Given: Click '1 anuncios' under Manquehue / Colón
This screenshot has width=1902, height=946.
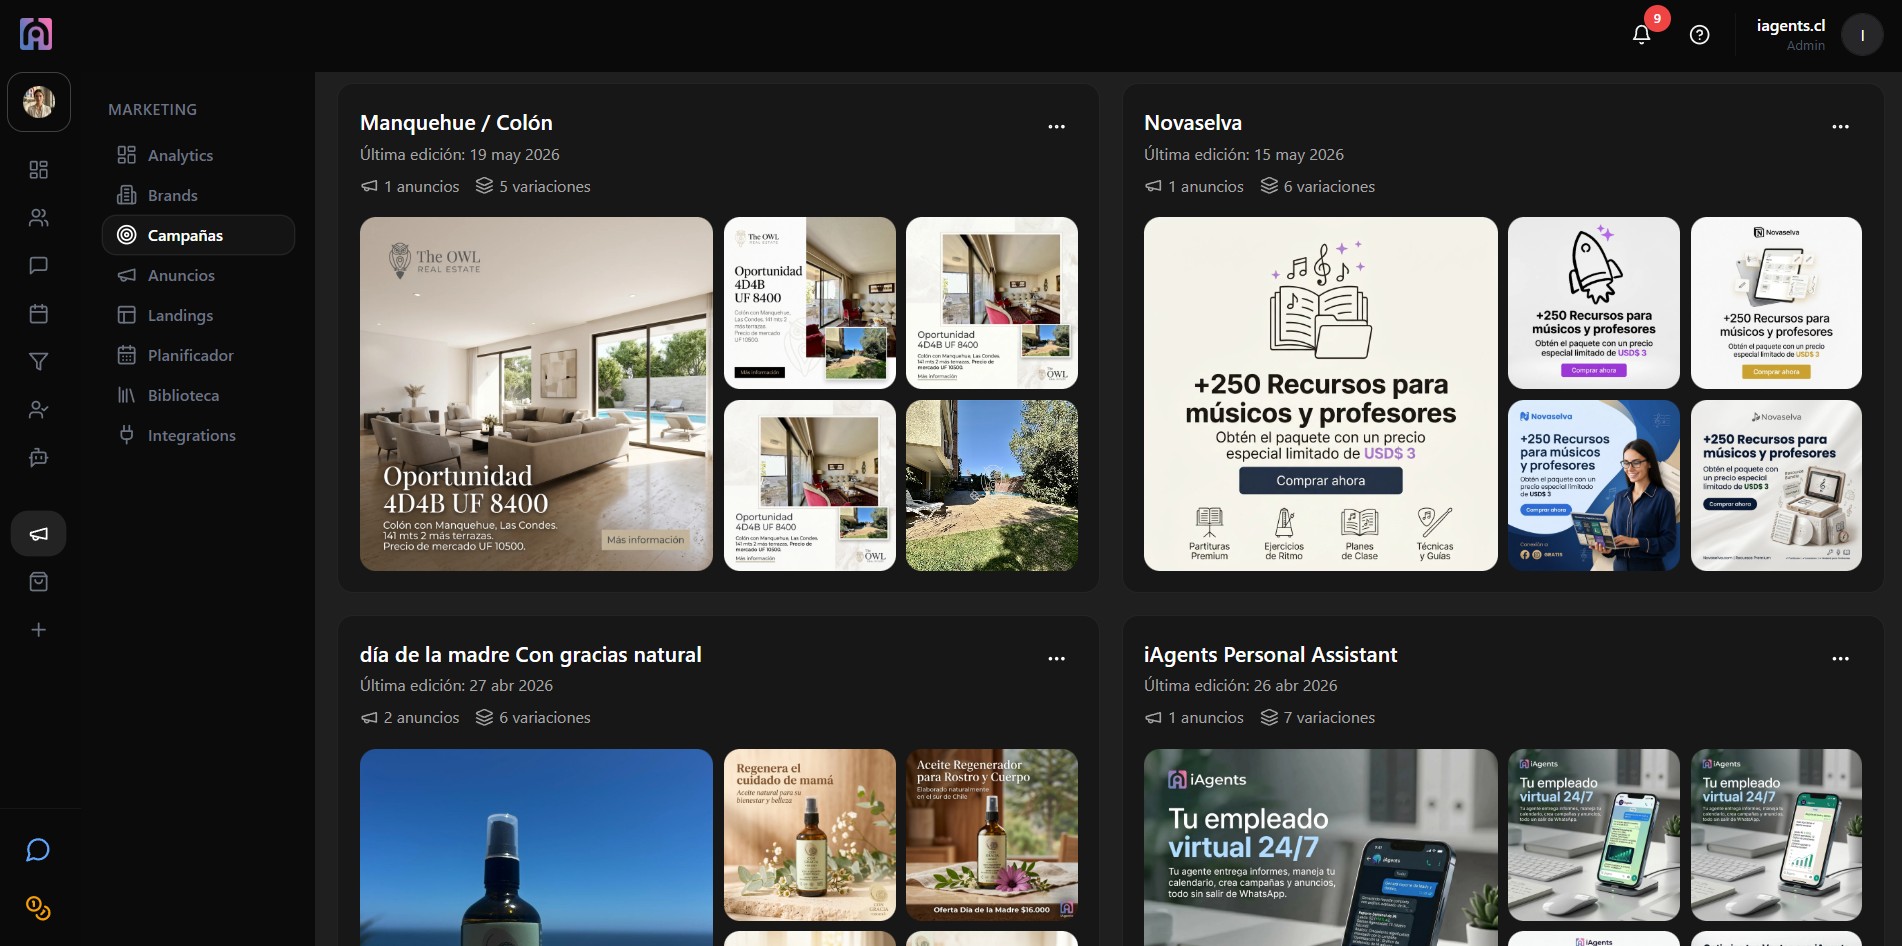Looking at the screenshot, I should tap(410, 186).
